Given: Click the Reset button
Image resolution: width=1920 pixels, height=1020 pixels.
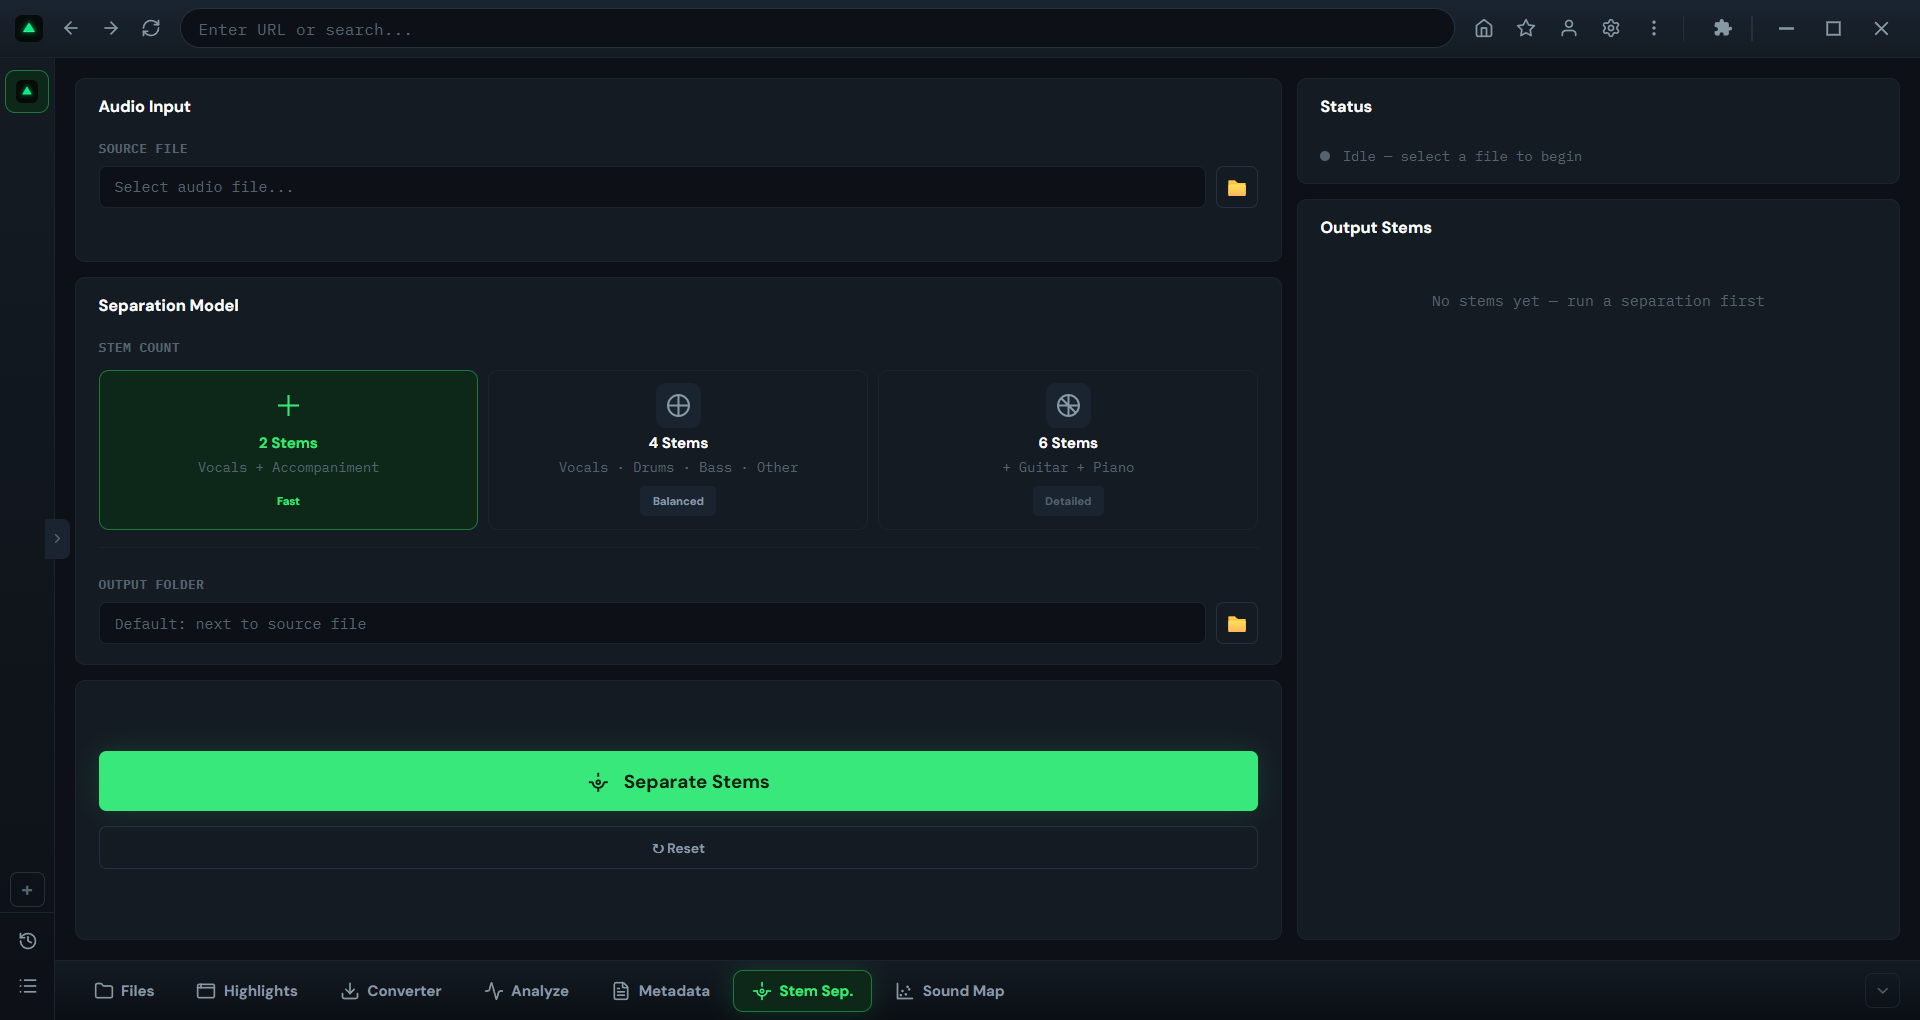Looking at the screenshot, I should point(678,848).
